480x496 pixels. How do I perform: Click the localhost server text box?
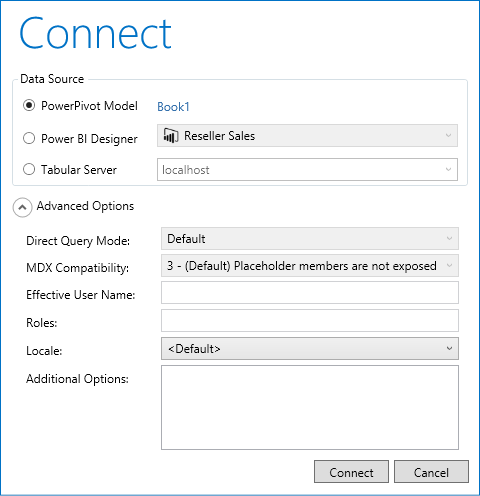click(x=307, y=169)
